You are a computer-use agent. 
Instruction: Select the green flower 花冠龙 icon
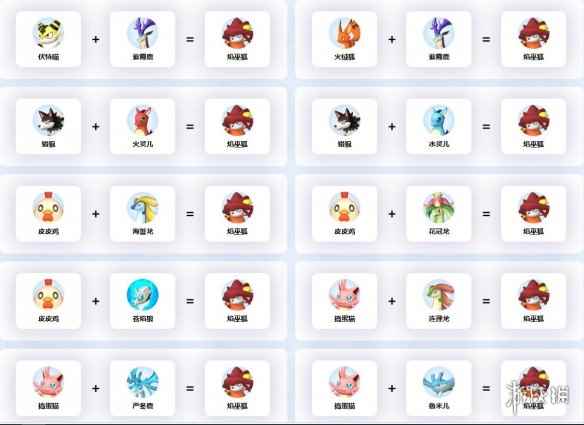[439, 207]
